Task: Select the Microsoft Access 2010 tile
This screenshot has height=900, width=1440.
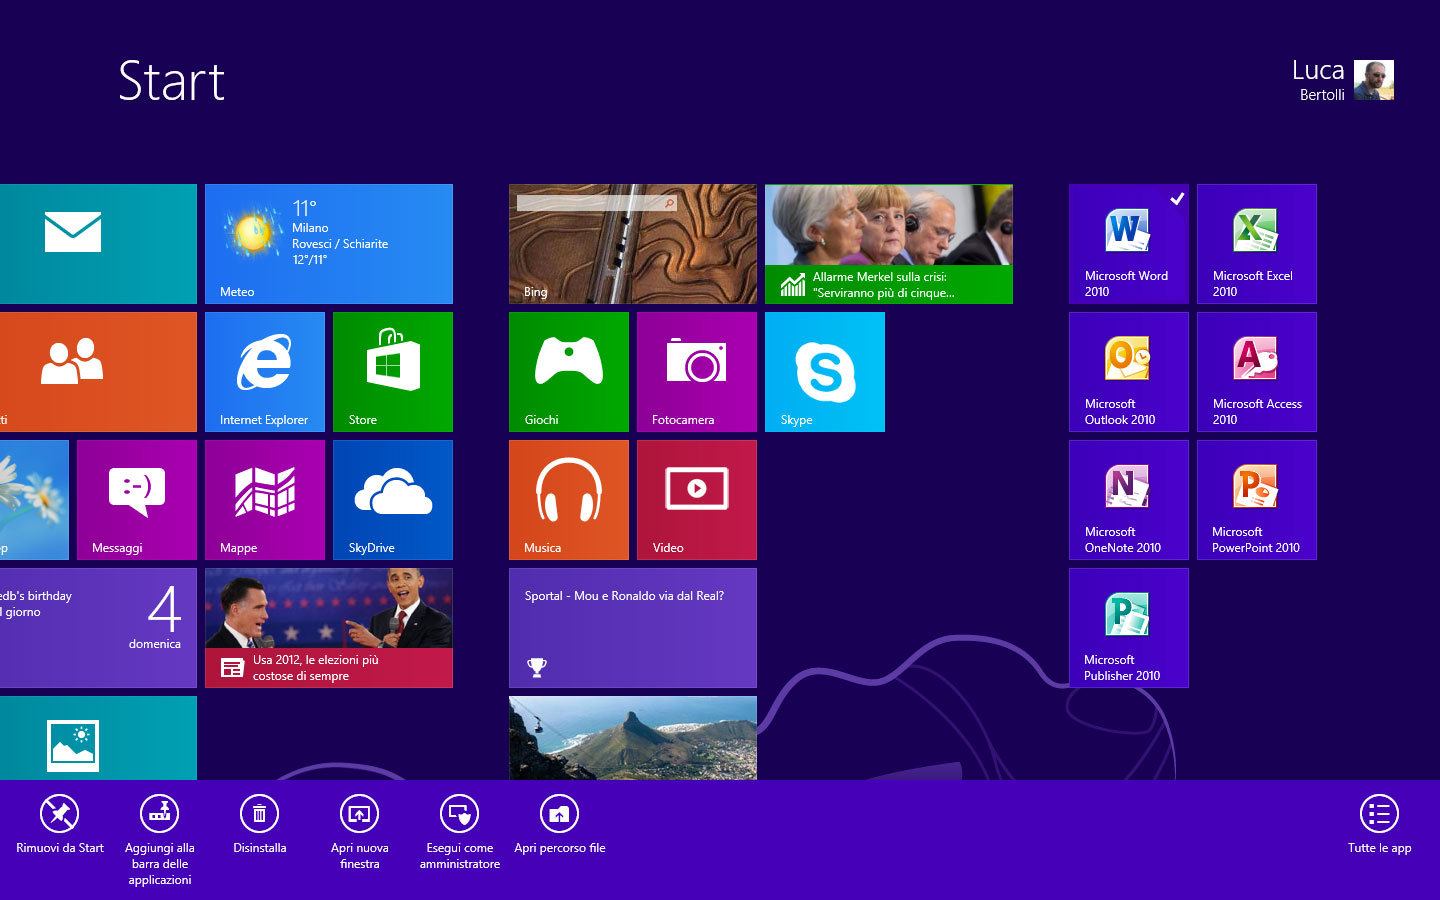Action: pyautogui.click(x=1257, y=372)
